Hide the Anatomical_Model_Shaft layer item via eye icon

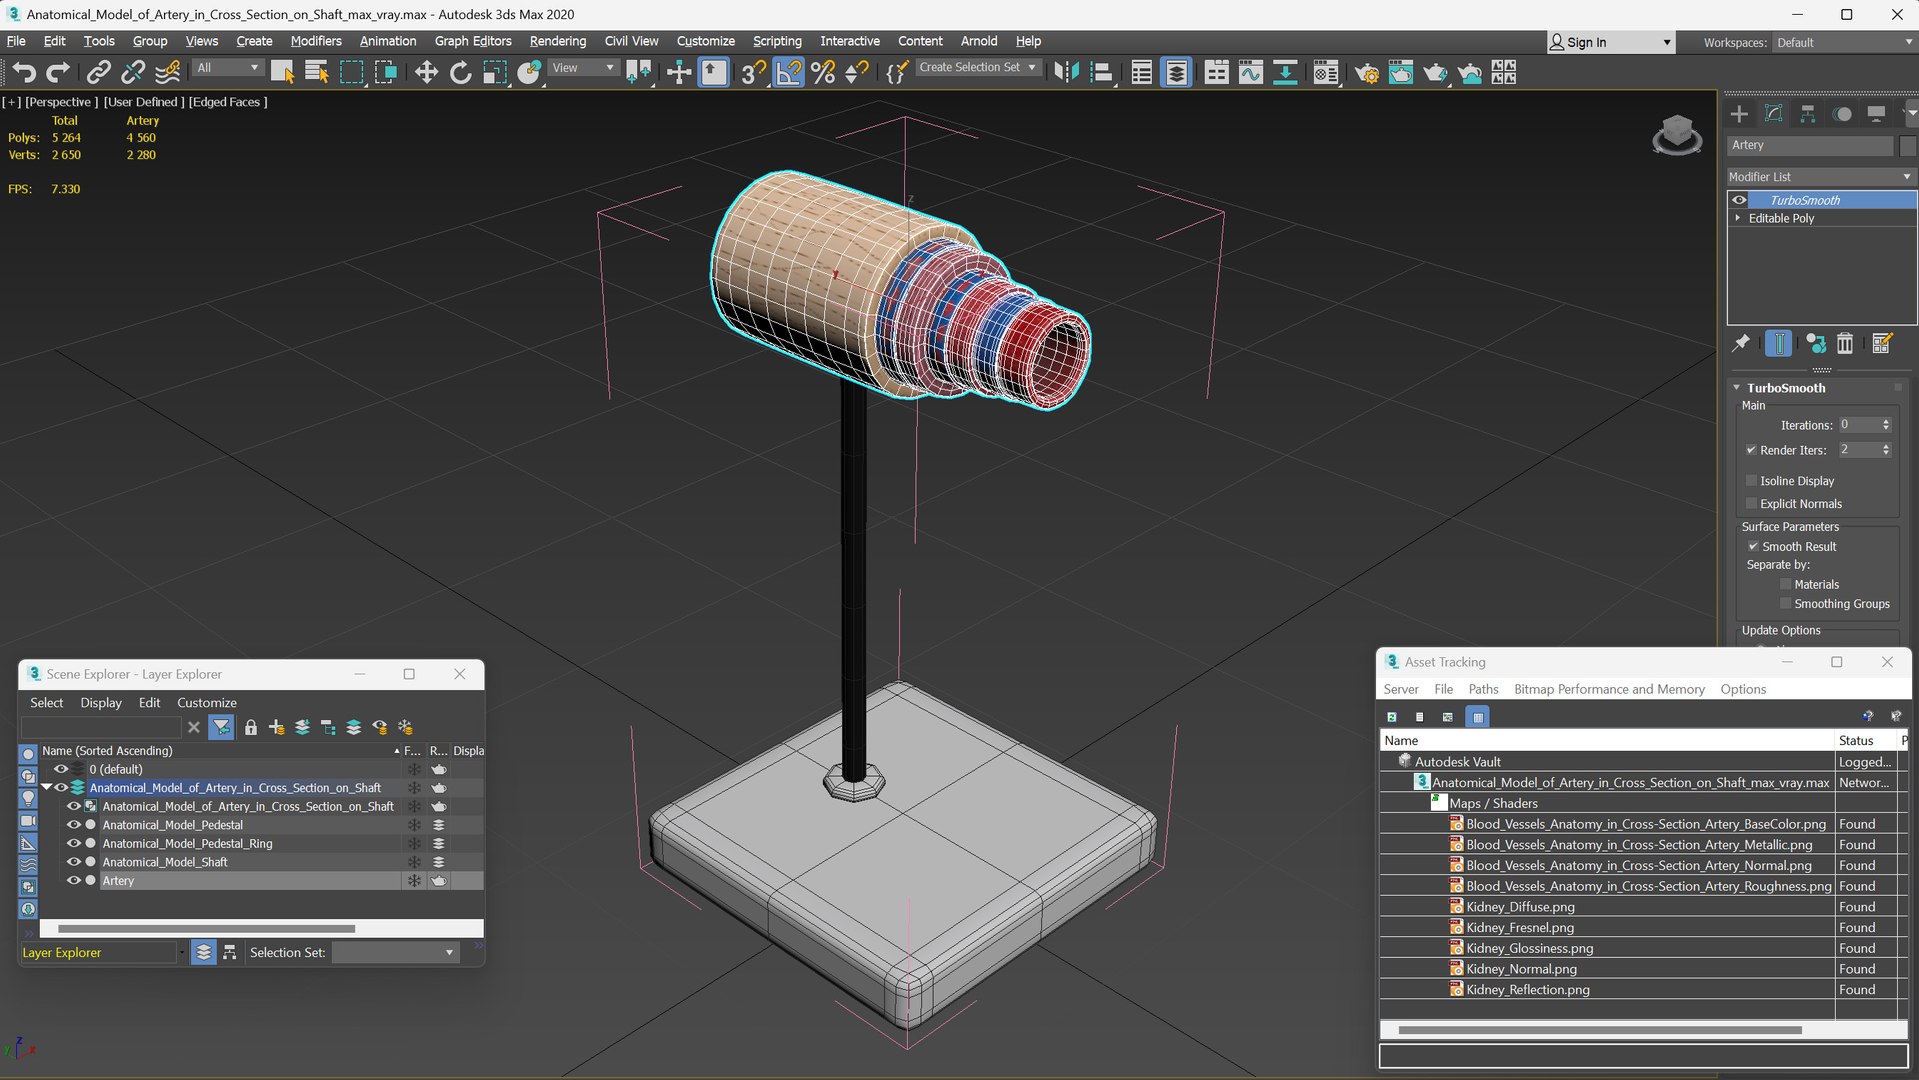point(73,862)
